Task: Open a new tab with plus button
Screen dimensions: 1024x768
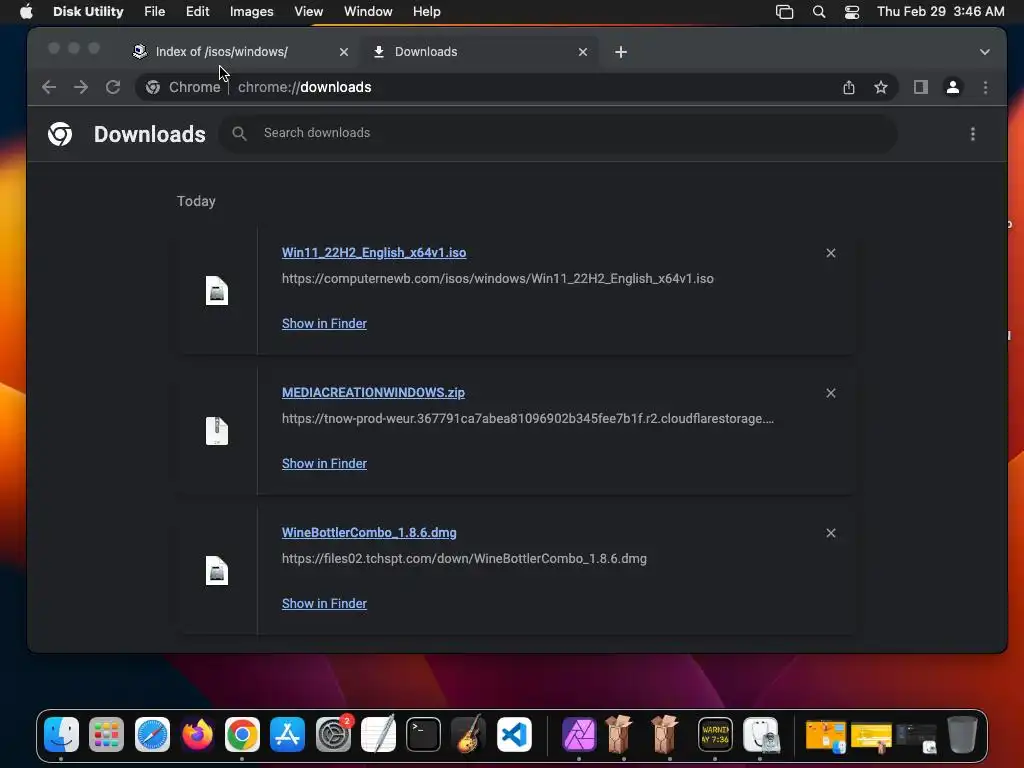Action: (621, 52)
